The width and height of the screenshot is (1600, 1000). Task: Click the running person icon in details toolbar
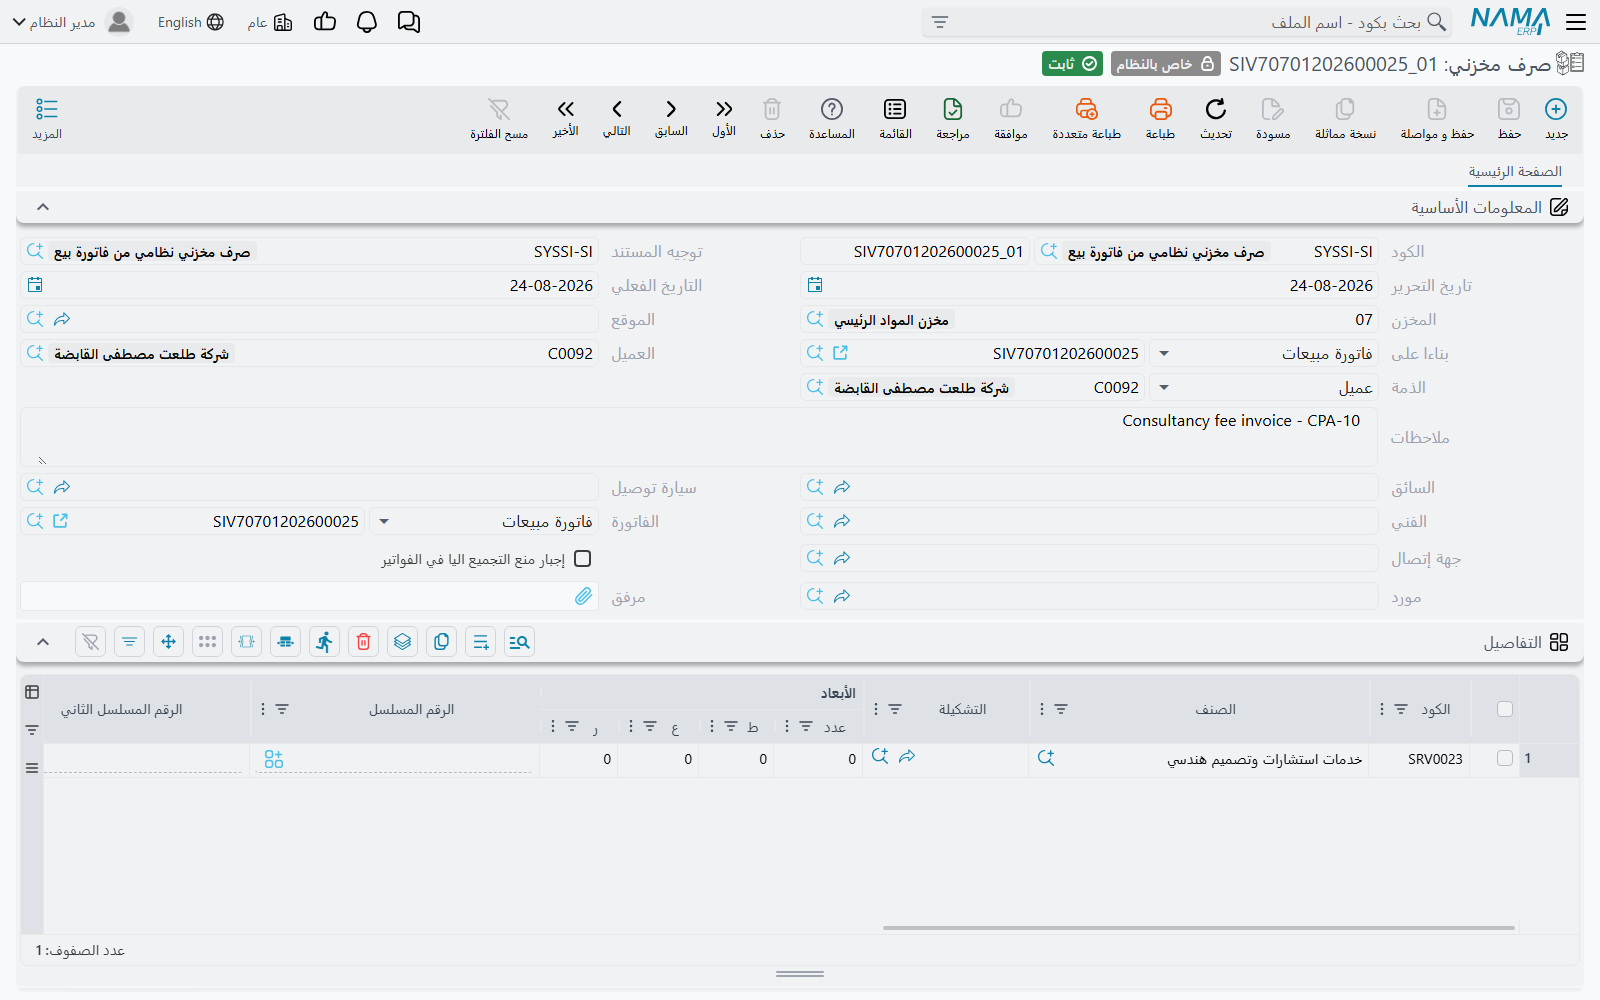pyautogui.click(x=325, y=642)
